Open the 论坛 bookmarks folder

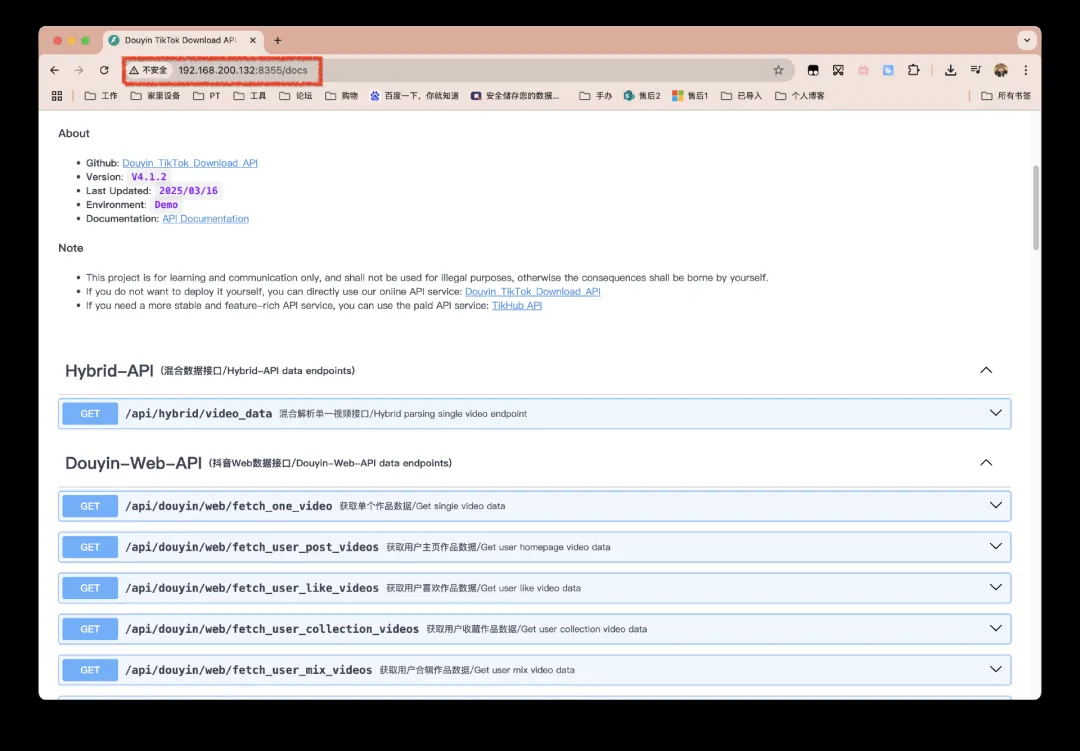296,96
